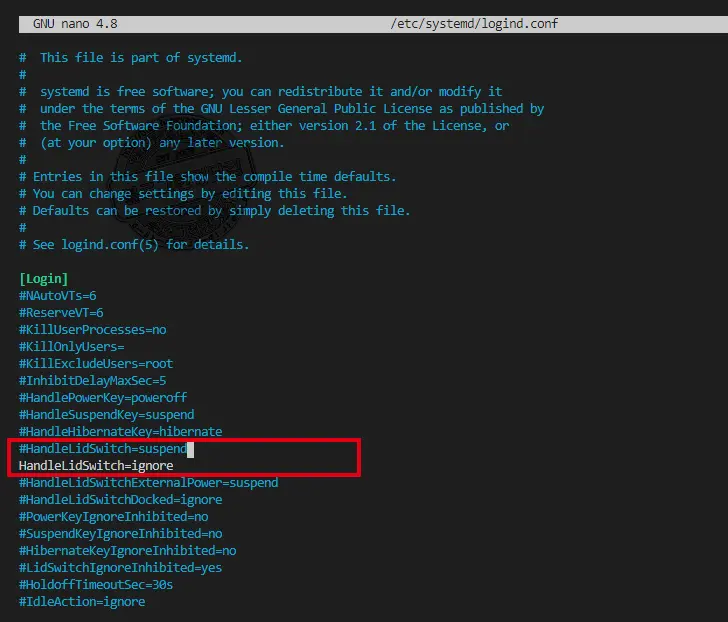728x622 pixels.
Task: Select the #HandleSuspendKey=suspend line
Action: coord(106,414)
